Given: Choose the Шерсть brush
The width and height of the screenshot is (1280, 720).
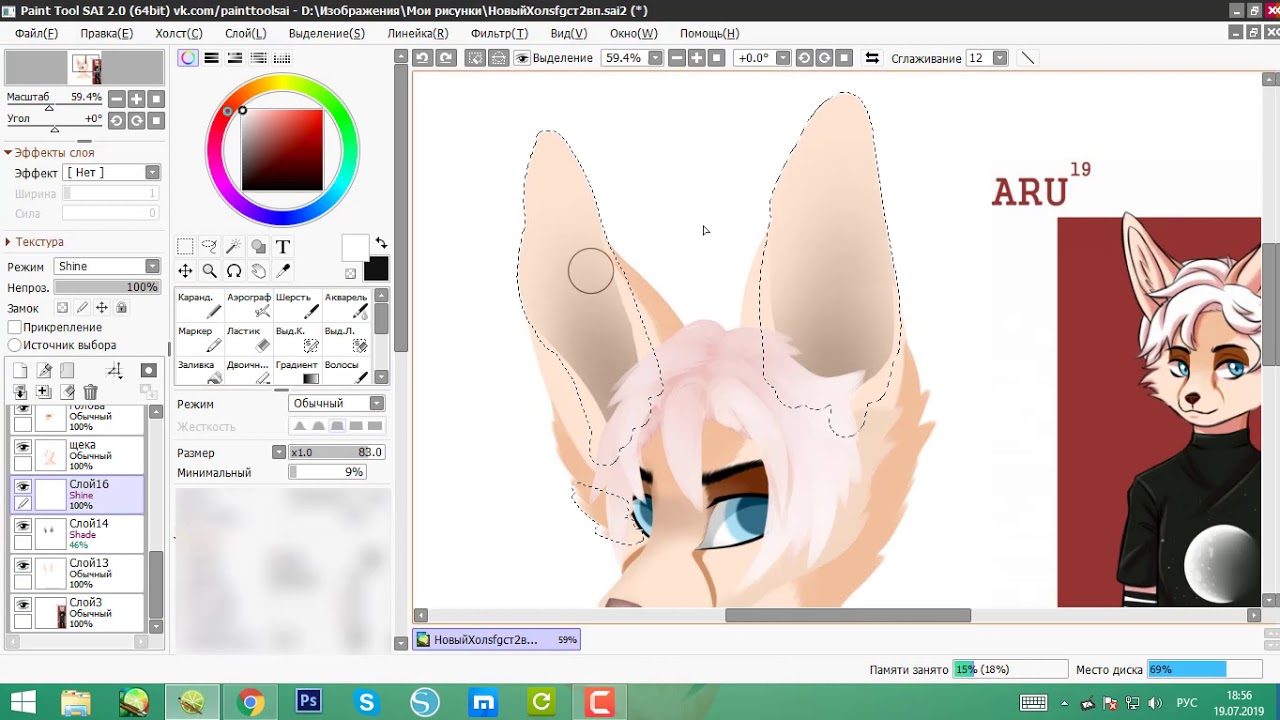Looking at the screenshot, I should click(x=297, y=305).
